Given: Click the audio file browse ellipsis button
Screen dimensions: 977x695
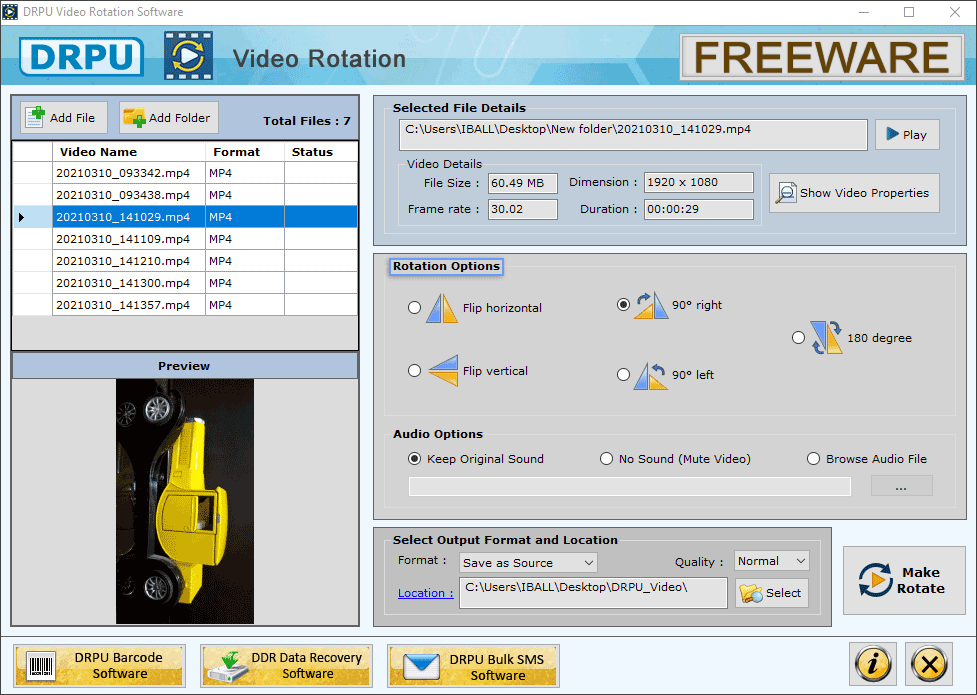Looking at the screenshot, I should click(x=901, y=486).
